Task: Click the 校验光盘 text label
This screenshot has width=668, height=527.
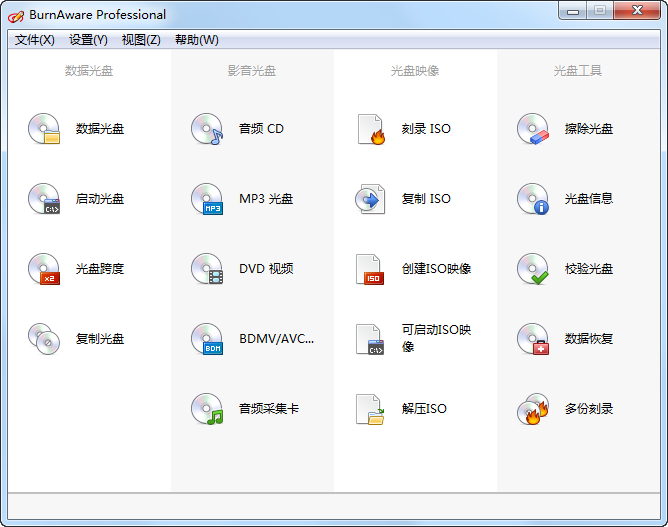Action: (x=589, y=269)
